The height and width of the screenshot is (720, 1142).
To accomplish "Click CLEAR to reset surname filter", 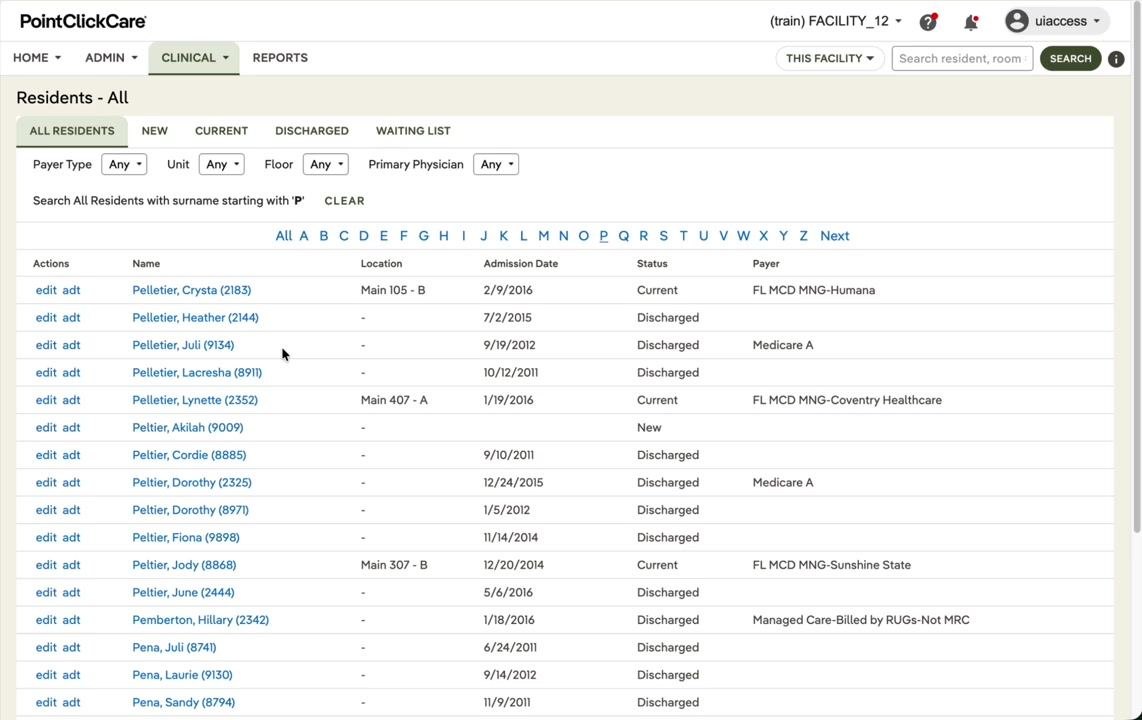I will (344, 201).
